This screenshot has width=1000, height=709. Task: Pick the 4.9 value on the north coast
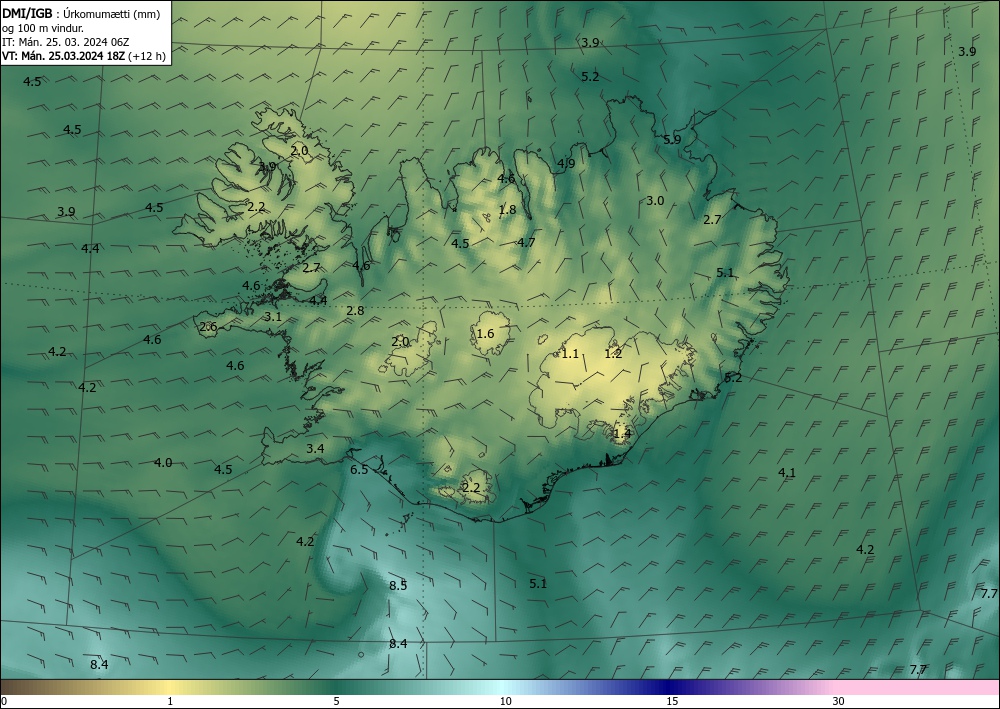click(x=566, y=163)
